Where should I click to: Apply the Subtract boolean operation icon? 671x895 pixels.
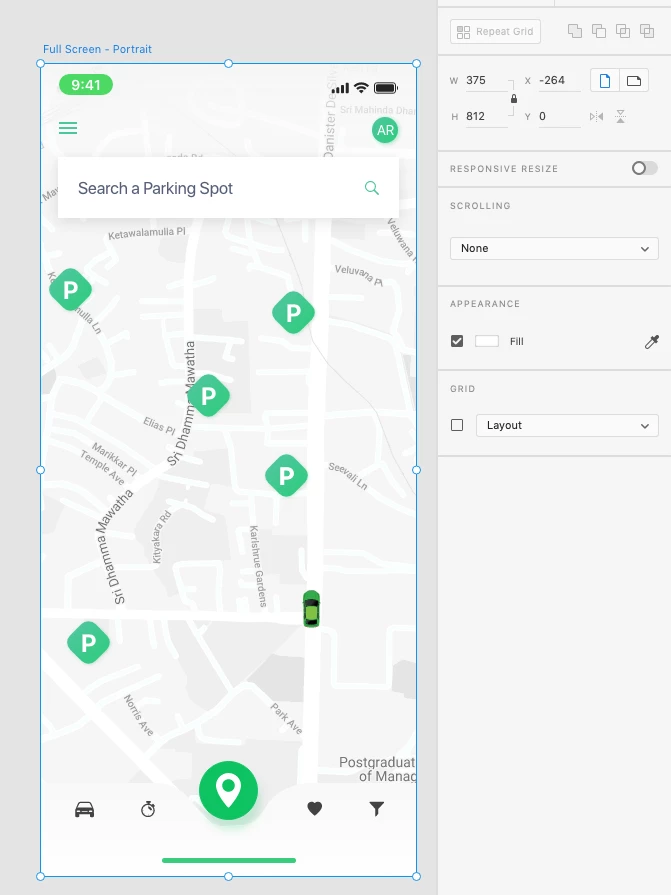pyautogui.click(x=599, y=31)
